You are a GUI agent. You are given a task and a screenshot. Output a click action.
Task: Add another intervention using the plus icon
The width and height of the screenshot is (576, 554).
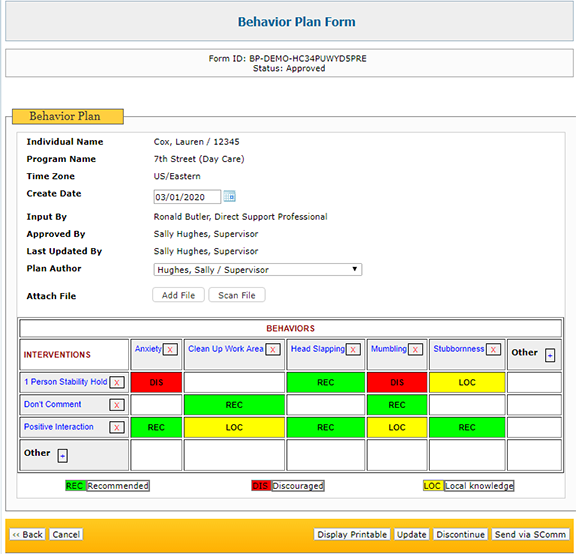point(62,456)
